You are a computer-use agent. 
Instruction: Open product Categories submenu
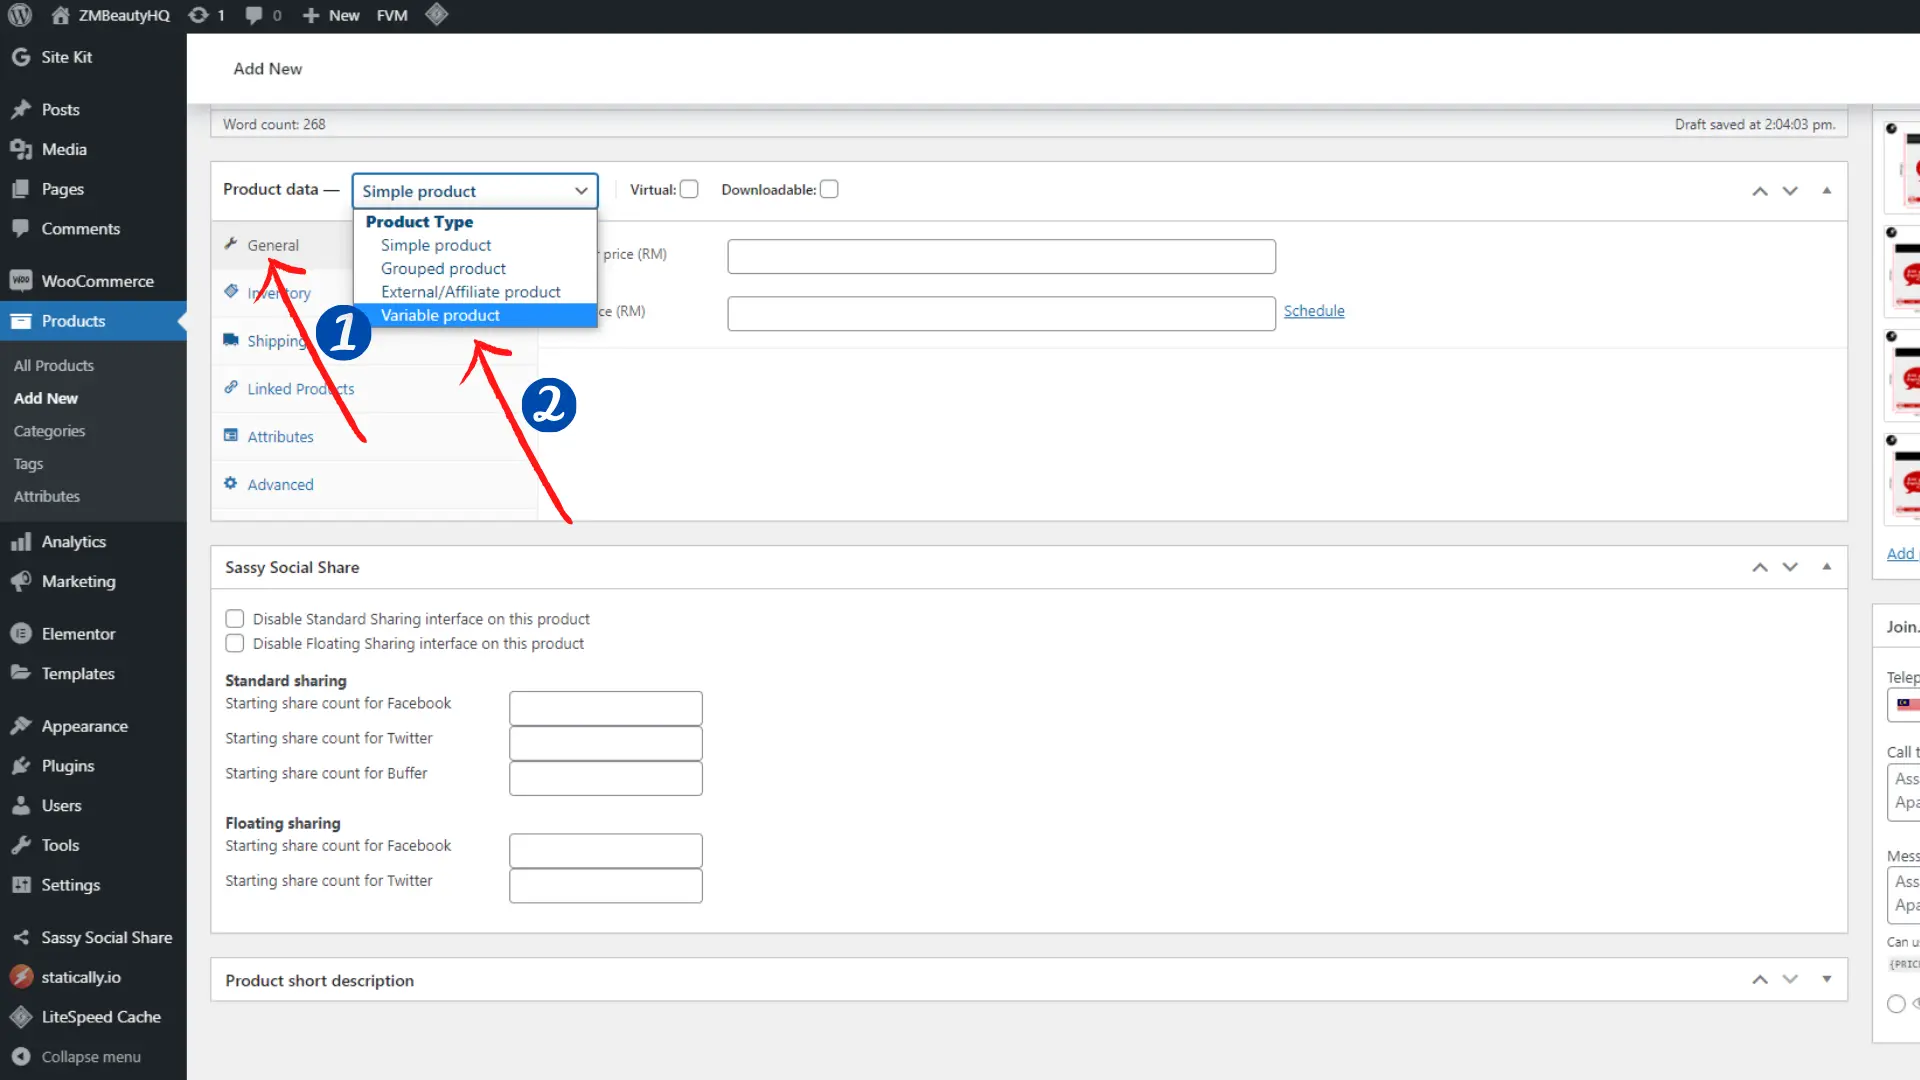click(x=50, y=431)
